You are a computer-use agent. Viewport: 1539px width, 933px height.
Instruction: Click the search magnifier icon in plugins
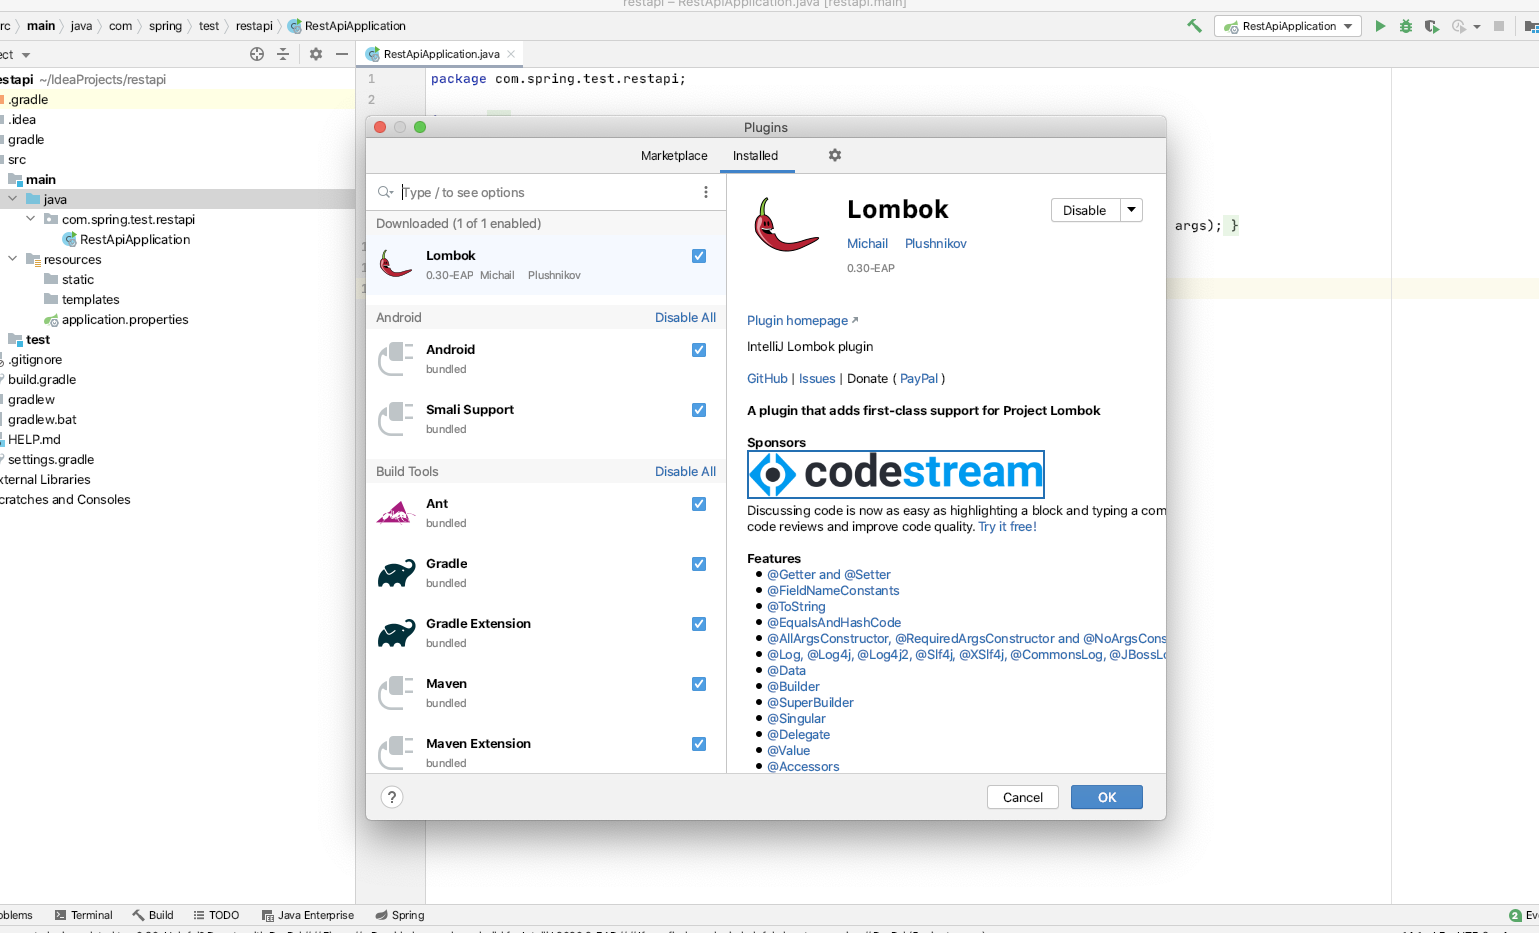(385, 192)
